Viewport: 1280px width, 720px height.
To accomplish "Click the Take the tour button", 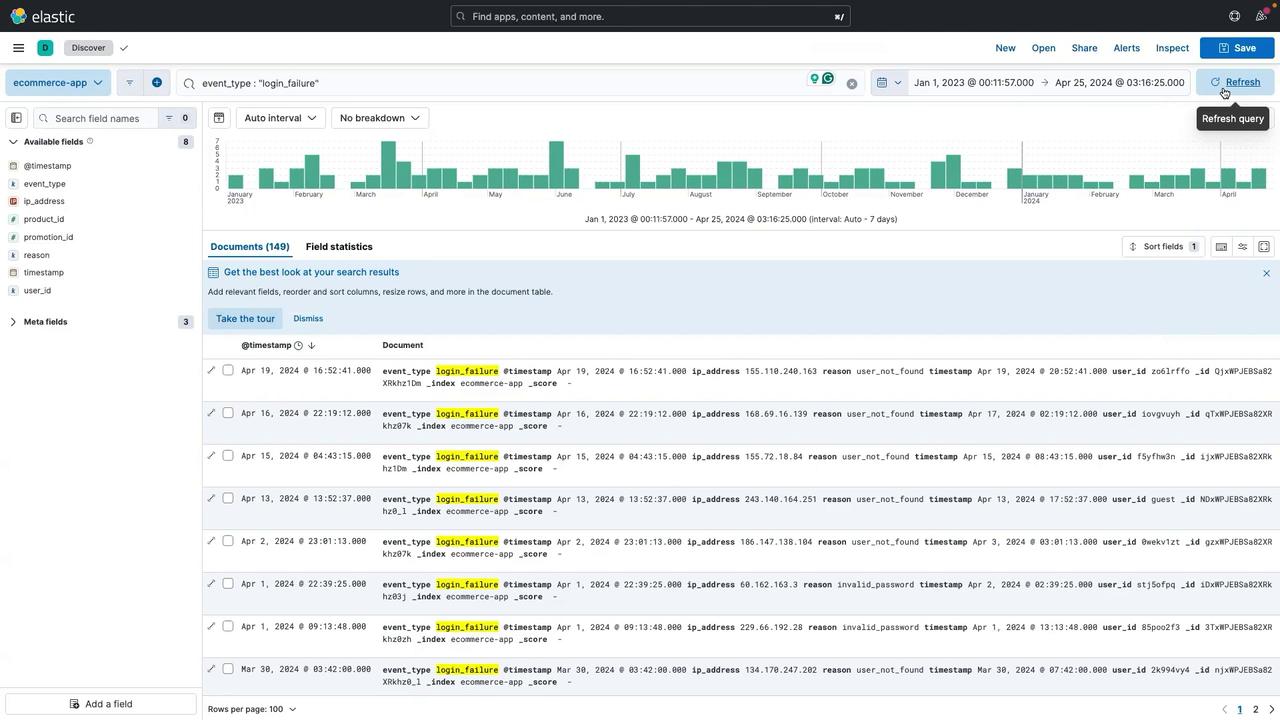I will [x=245, y=319].
